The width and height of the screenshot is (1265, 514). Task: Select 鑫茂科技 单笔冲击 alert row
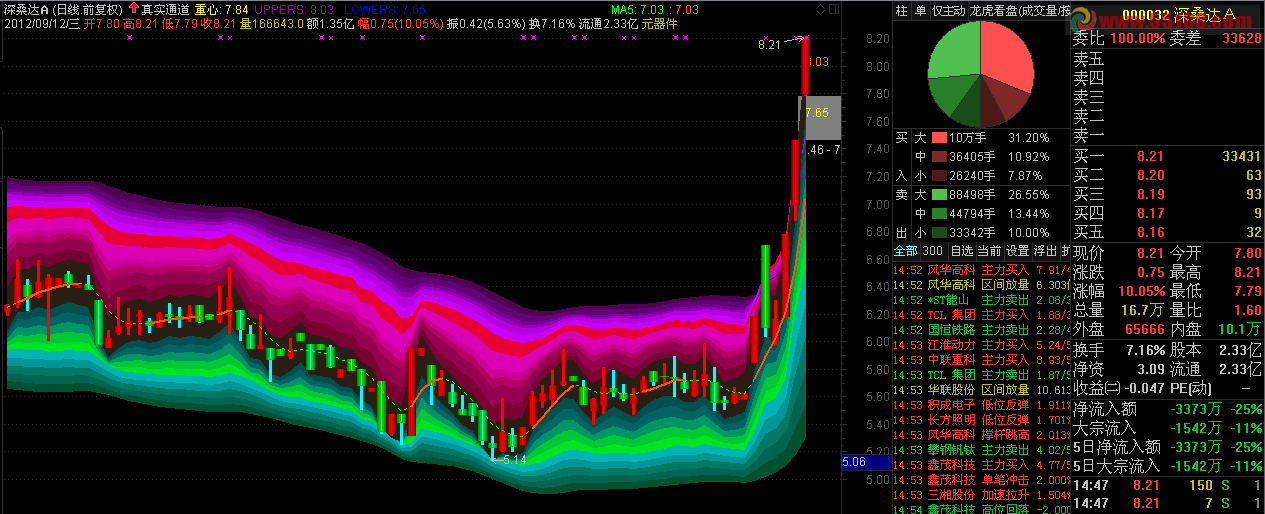979,480
